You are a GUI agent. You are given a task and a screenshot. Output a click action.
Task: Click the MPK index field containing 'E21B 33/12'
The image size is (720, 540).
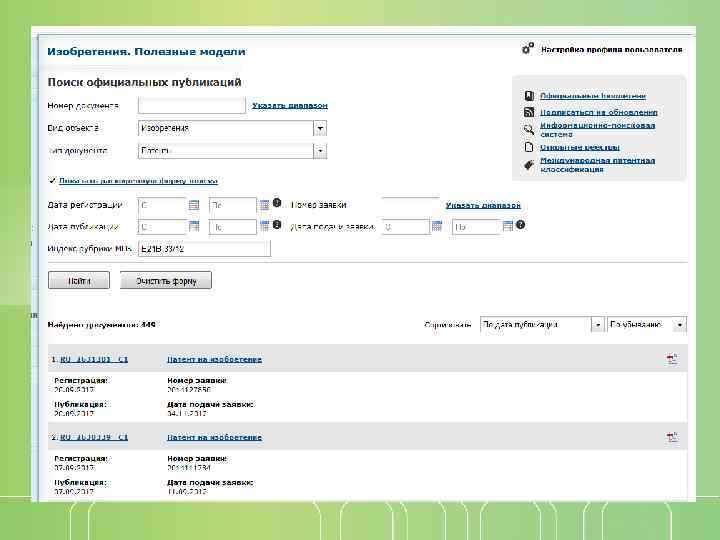pyautogui.click(x=204, y=249)
